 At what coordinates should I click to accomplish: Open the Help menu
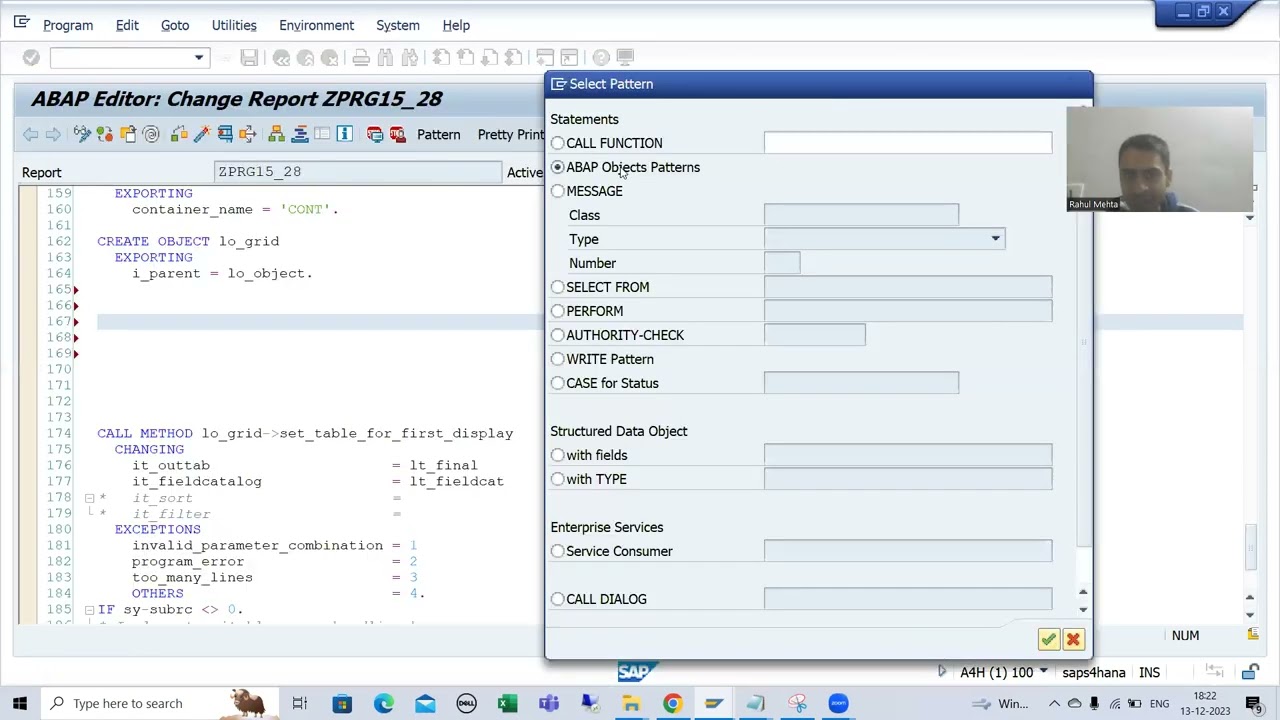coord(456,25)
